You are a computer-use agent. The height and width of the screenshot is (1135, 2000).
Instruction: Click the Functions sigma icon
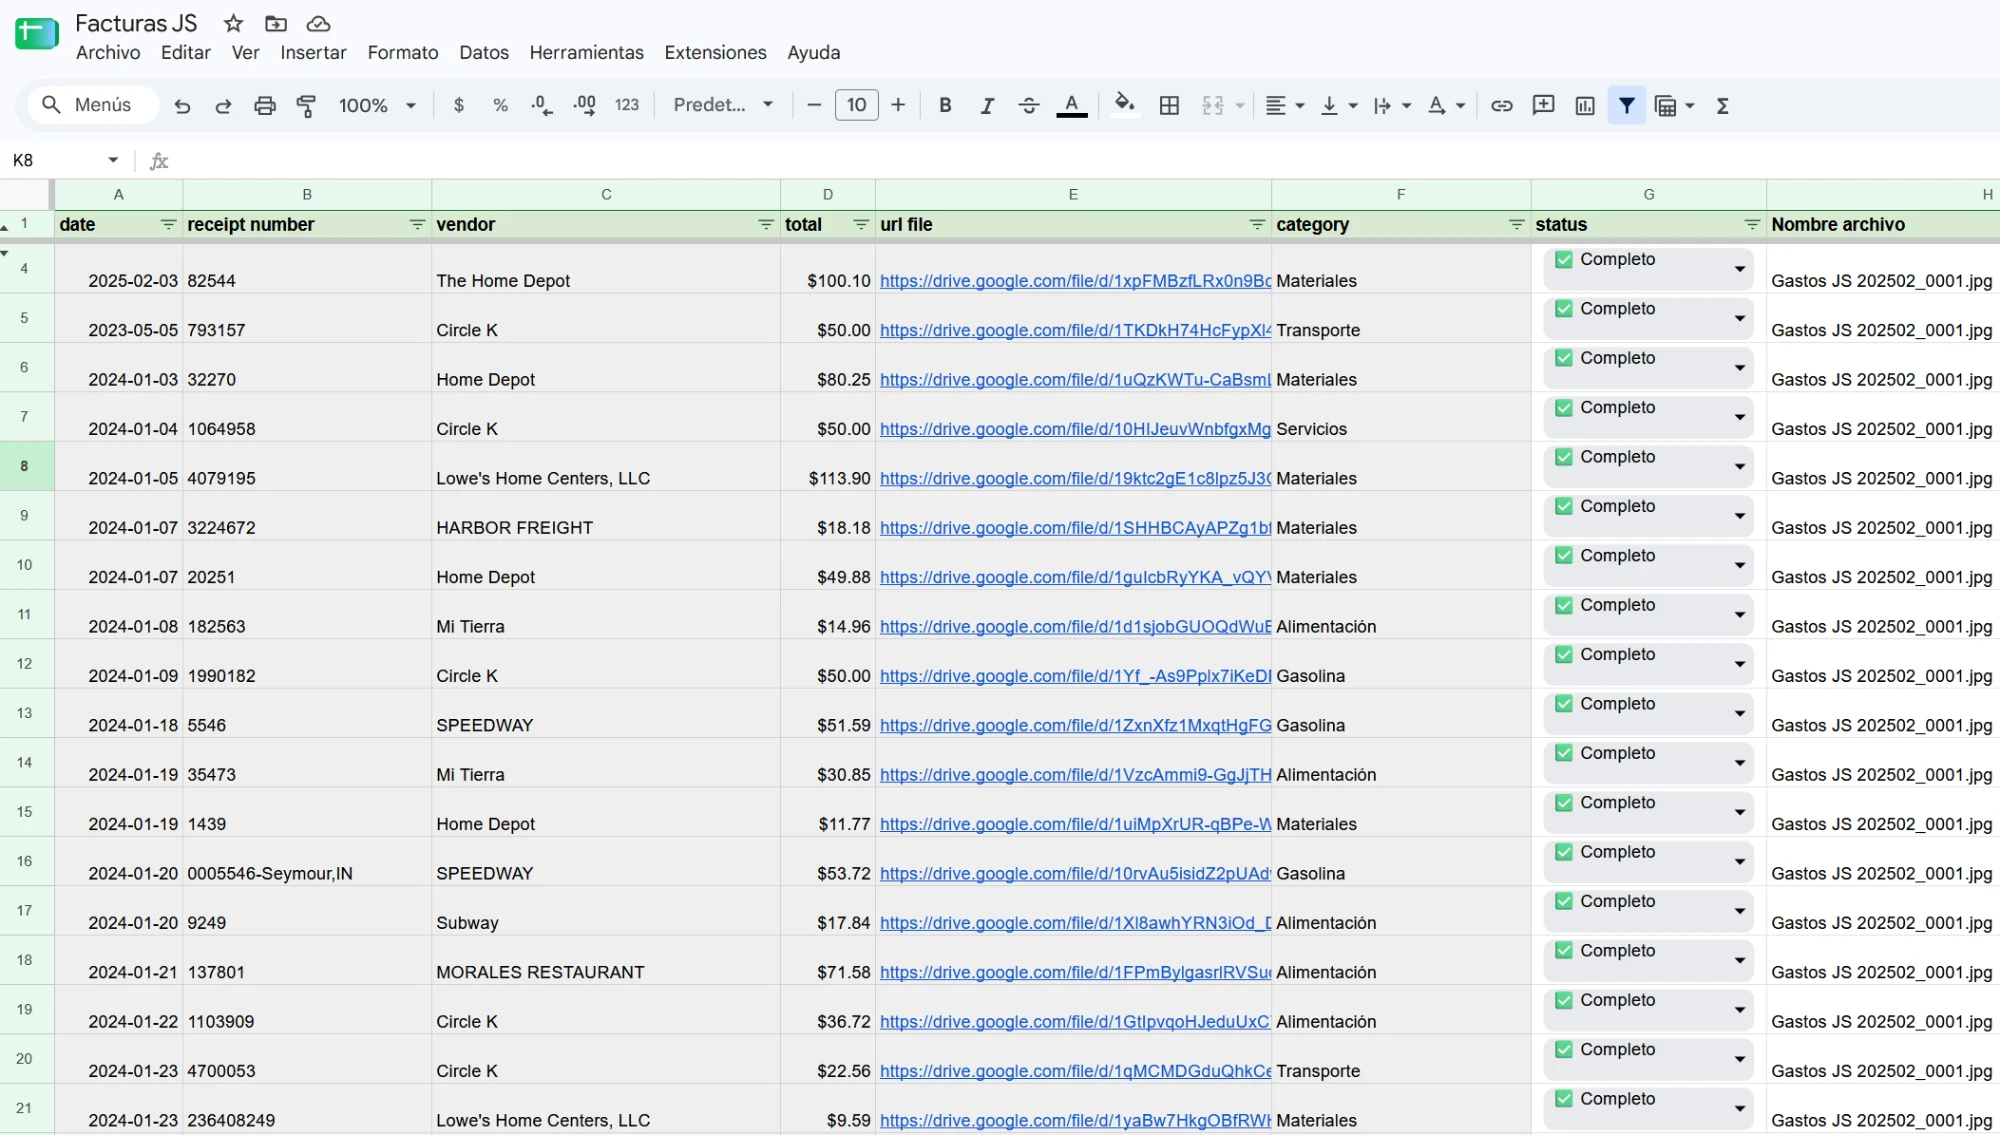[1723, 105]
